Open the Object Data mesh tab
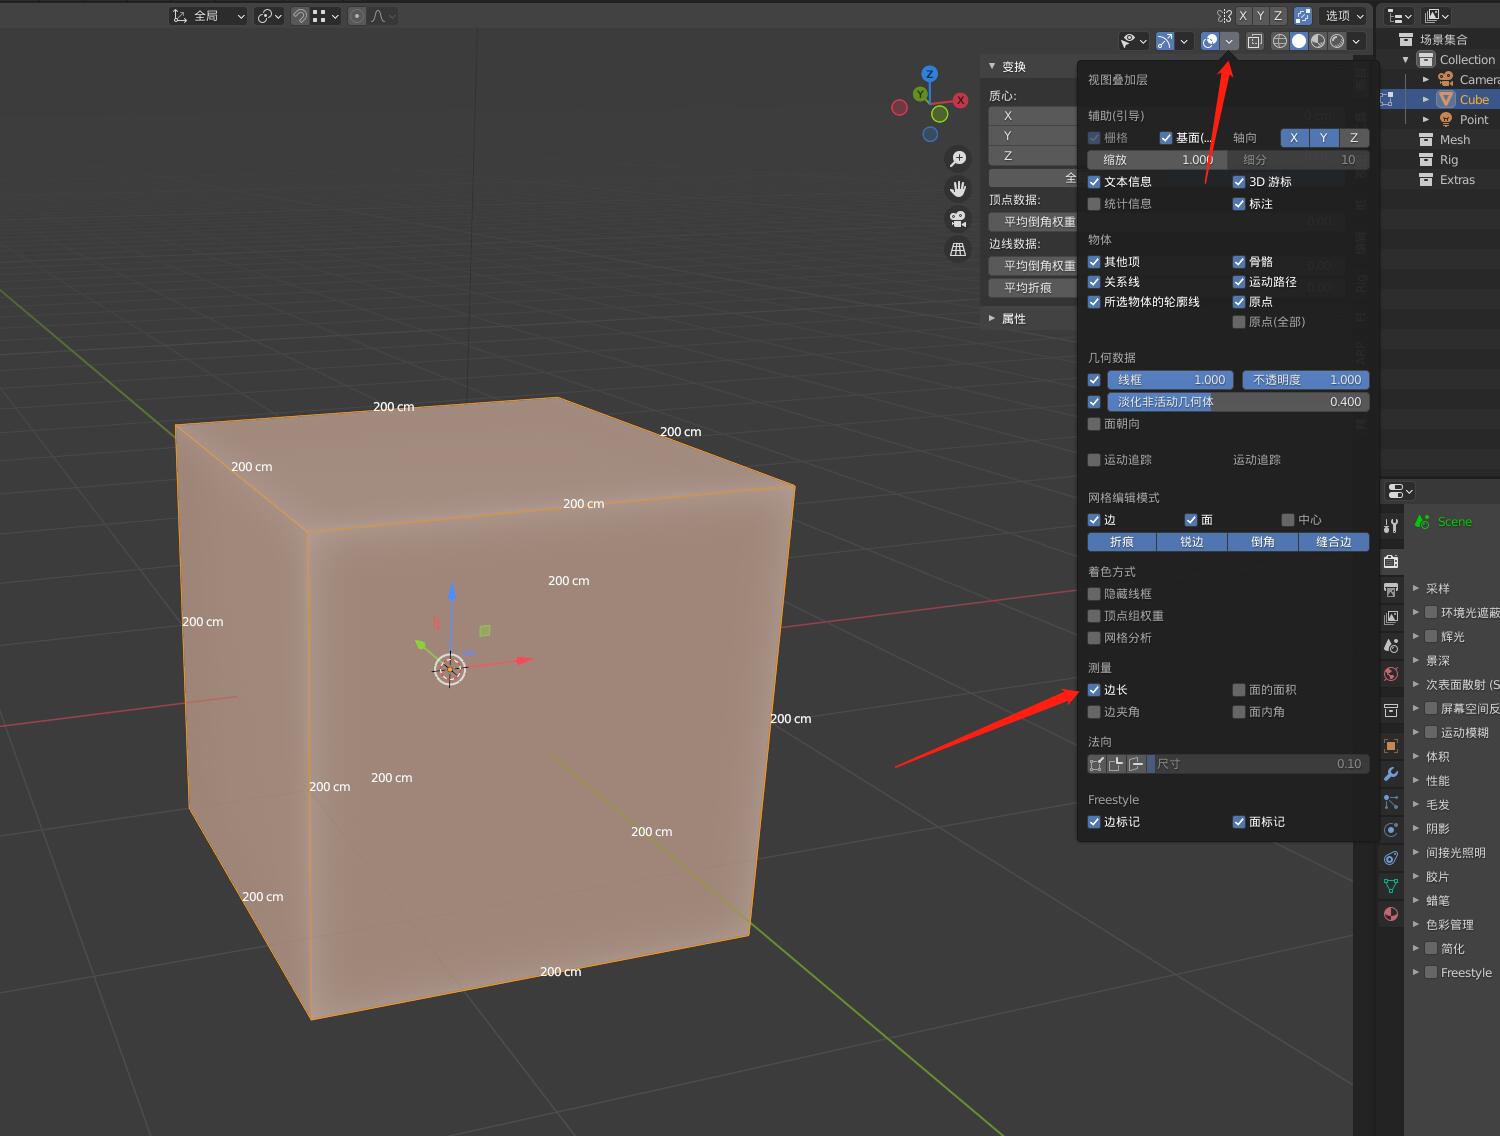Image resolution: width=1500 pixels, height=1136 pixels. 1391,886
